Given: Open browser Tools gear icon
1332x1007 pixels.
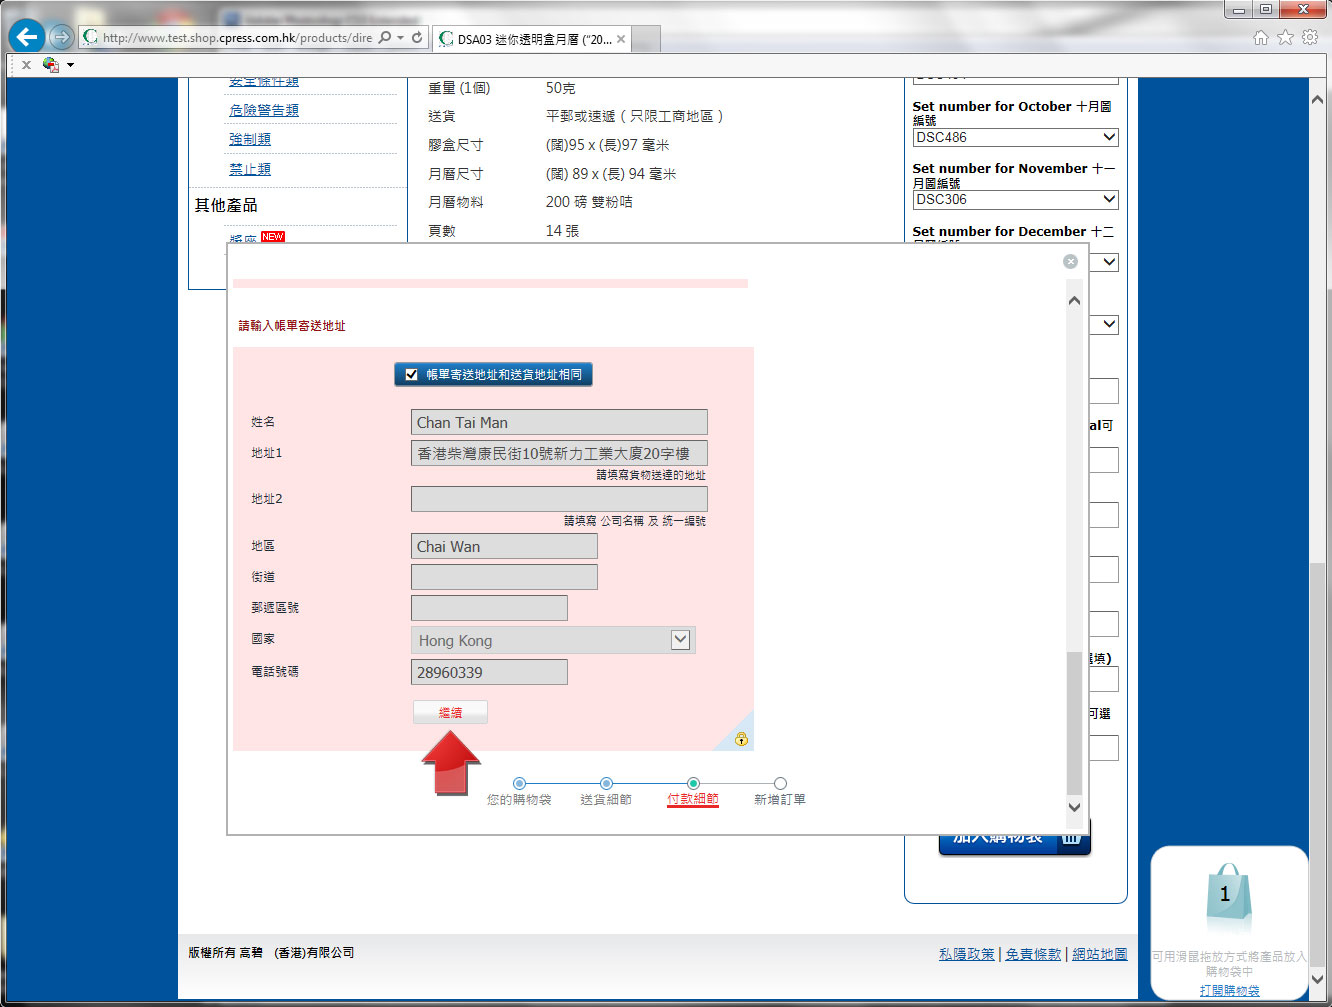Looking at the screenshot, I should click(x=1310, y=38).
